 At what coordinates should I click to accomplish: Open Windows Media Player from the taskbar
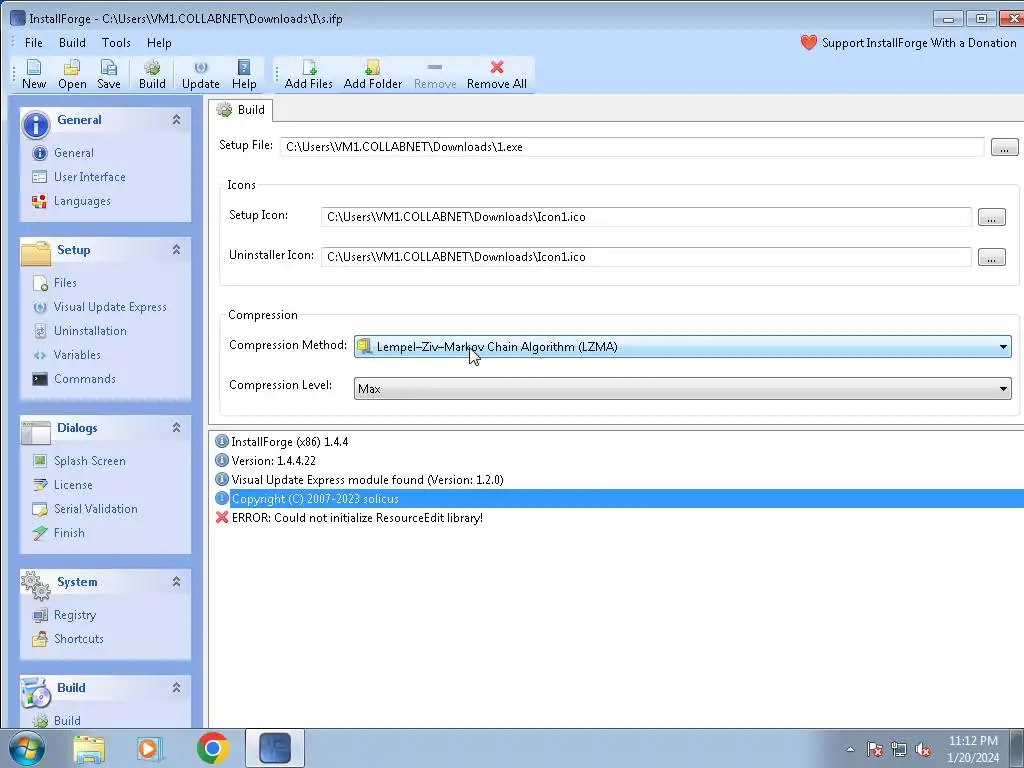coord(150,748)
